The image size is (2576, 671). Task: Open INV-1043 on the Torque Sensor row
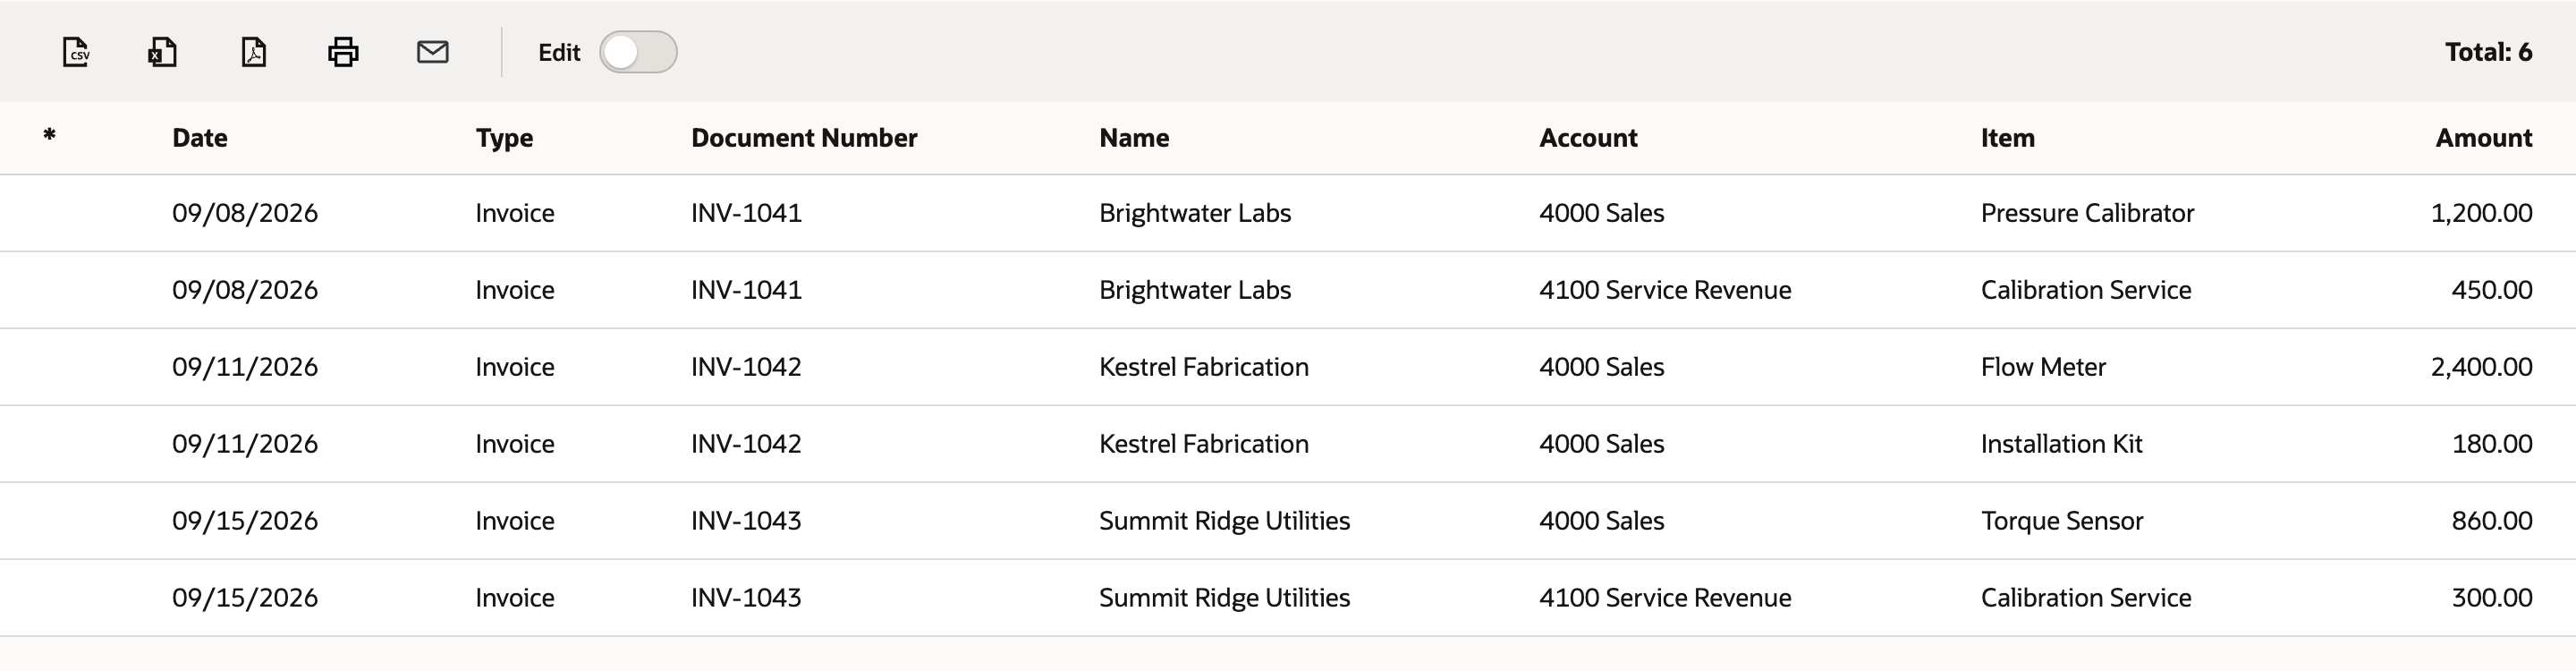(x=746, y=521)
